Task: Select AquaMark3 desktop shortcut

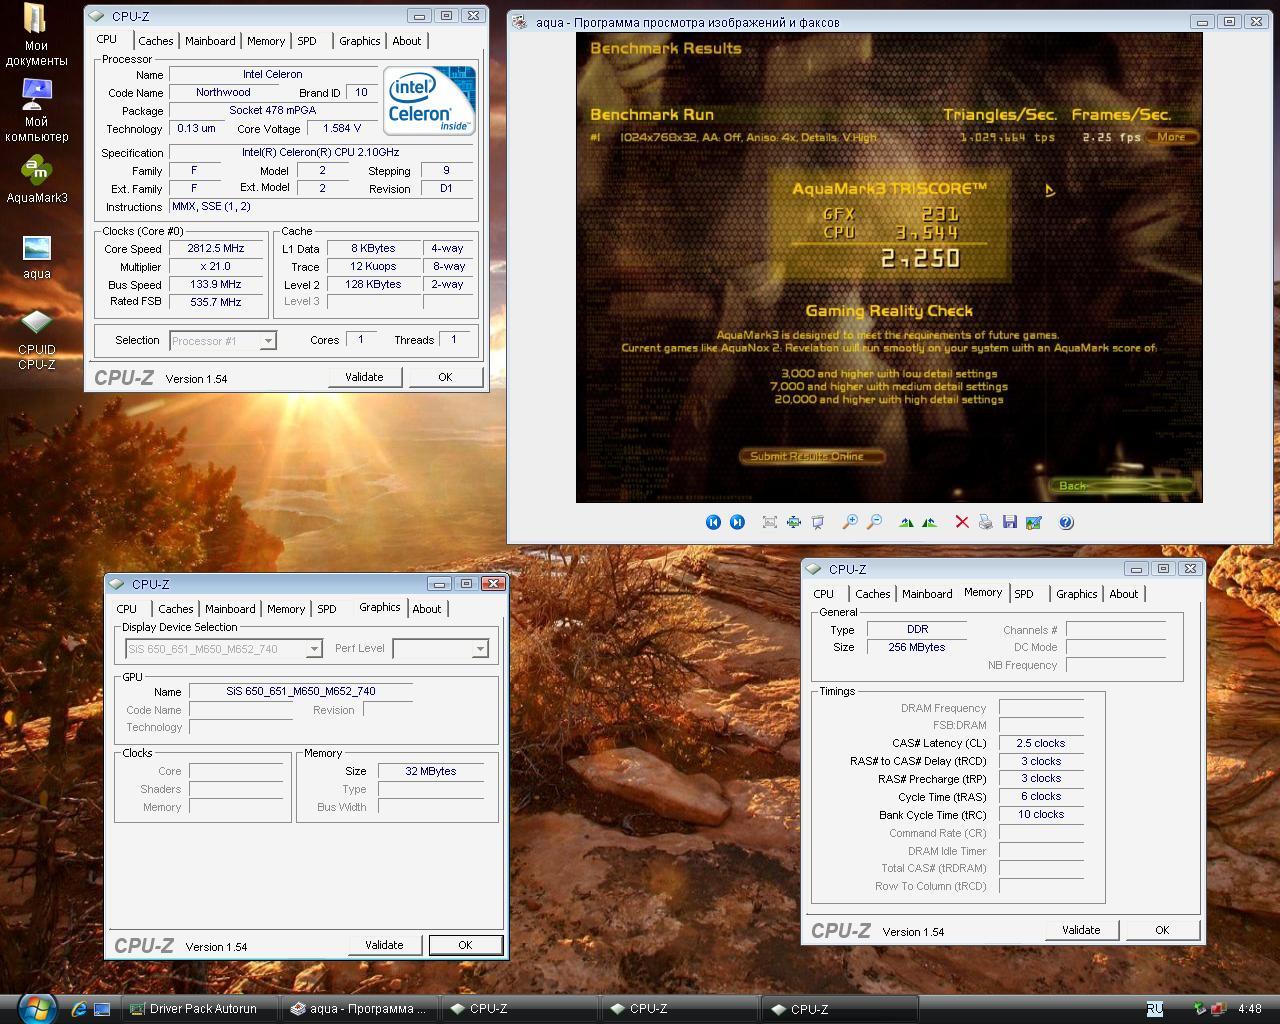Action: 36,180
